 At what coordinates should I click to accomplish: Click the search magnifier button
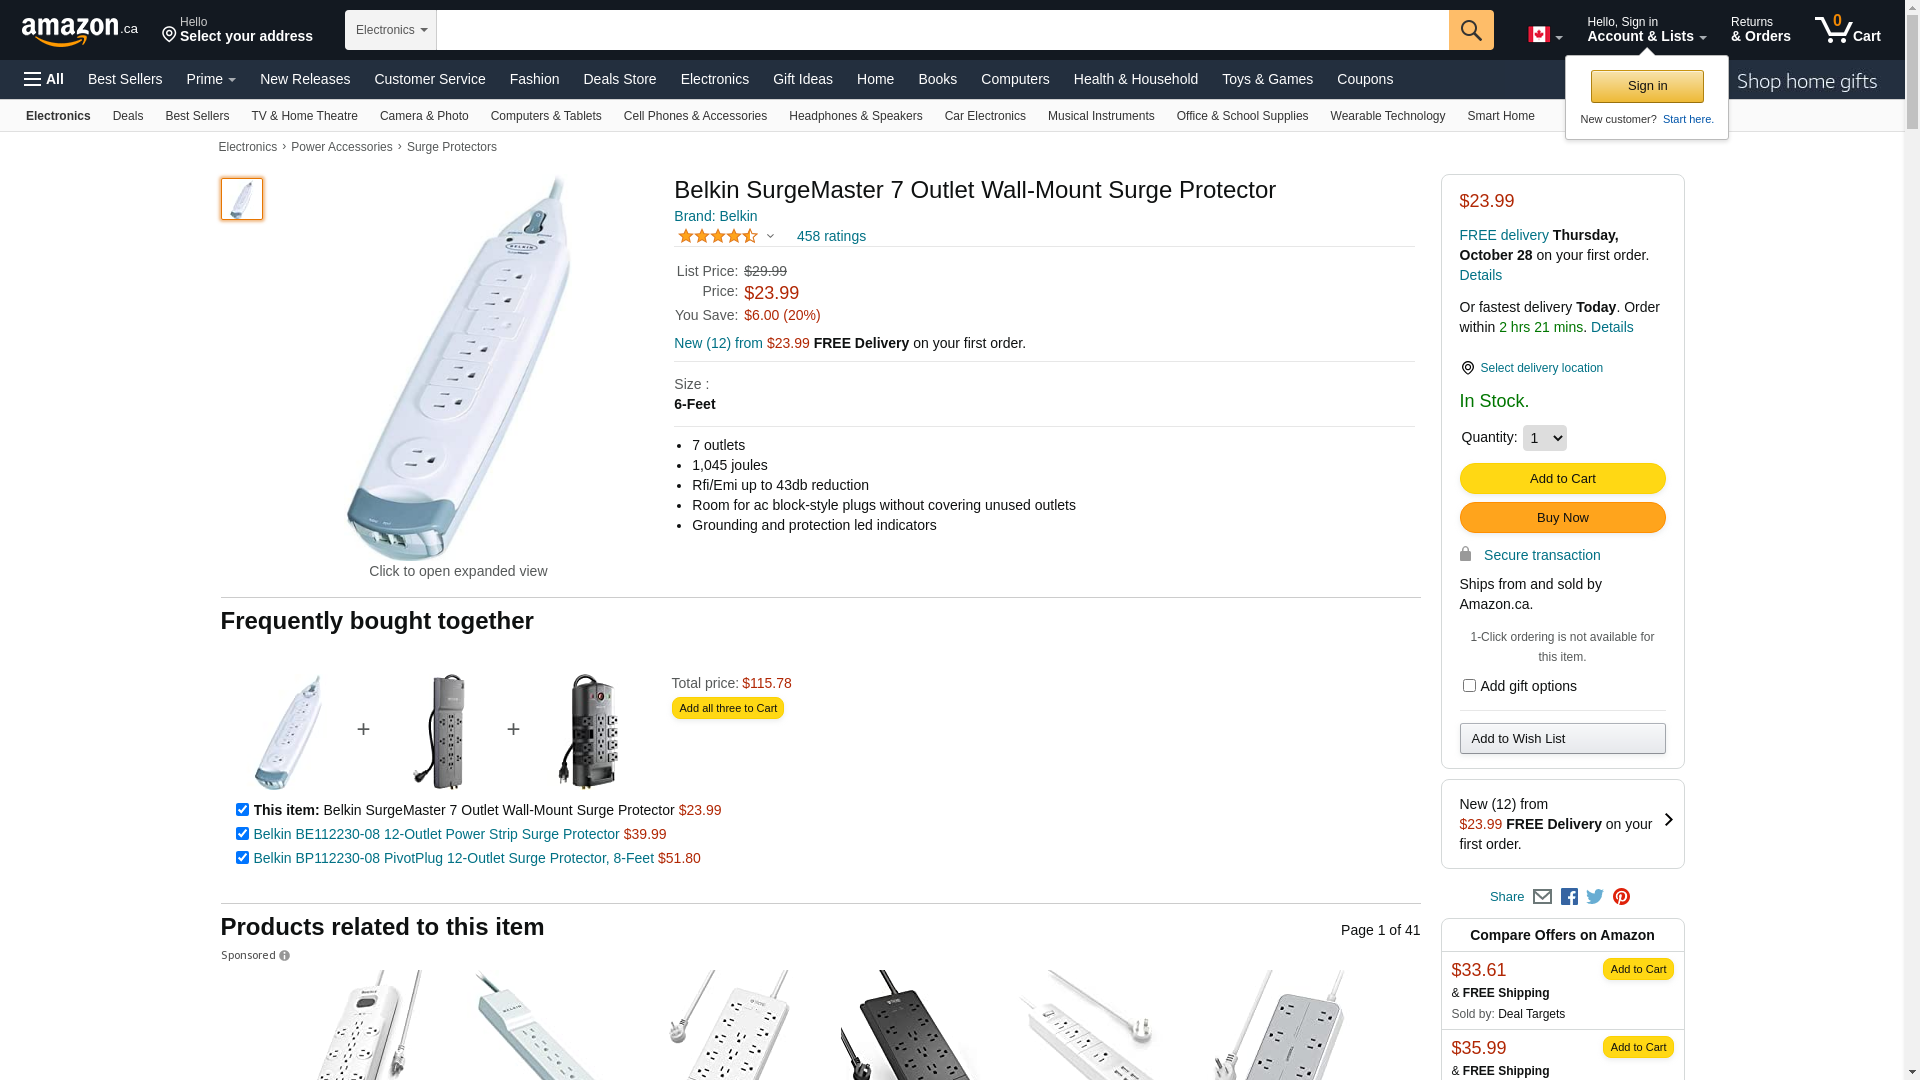coord(1470,30)
